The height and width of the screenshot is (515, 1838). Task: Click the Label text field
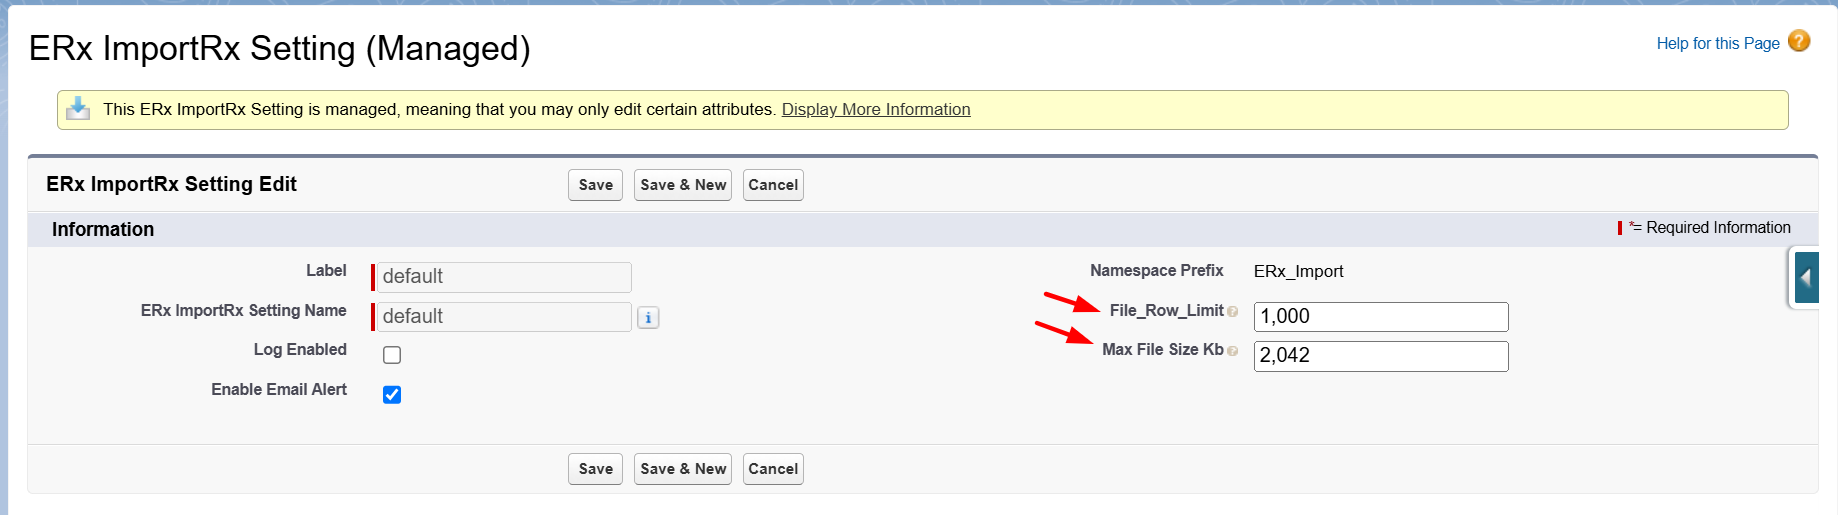tap(504, 277)
